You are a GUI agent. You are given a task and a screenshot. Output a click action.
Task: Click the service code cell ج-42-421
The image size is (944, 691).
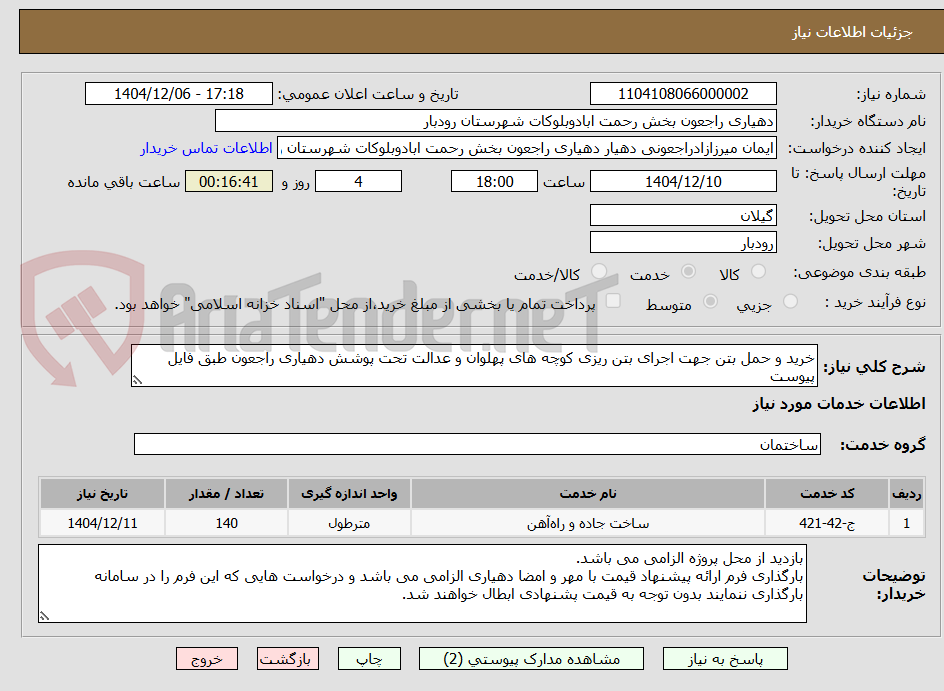tap(827, 523)
